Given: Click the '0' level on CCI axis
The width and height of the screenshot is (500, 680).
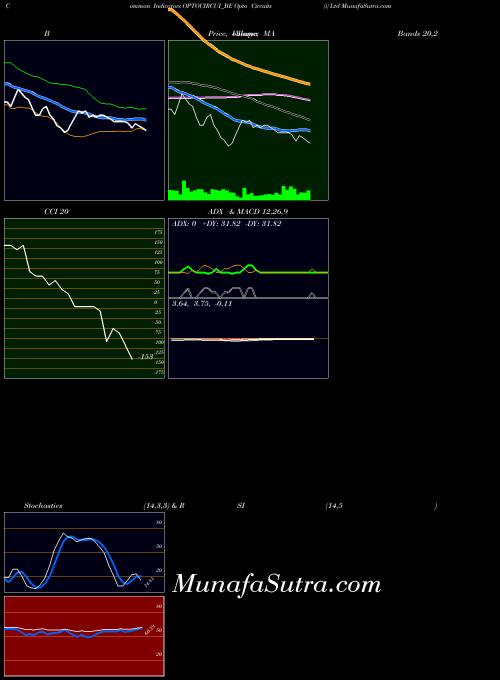Looking at the screenshot, I should pos(156,302).
